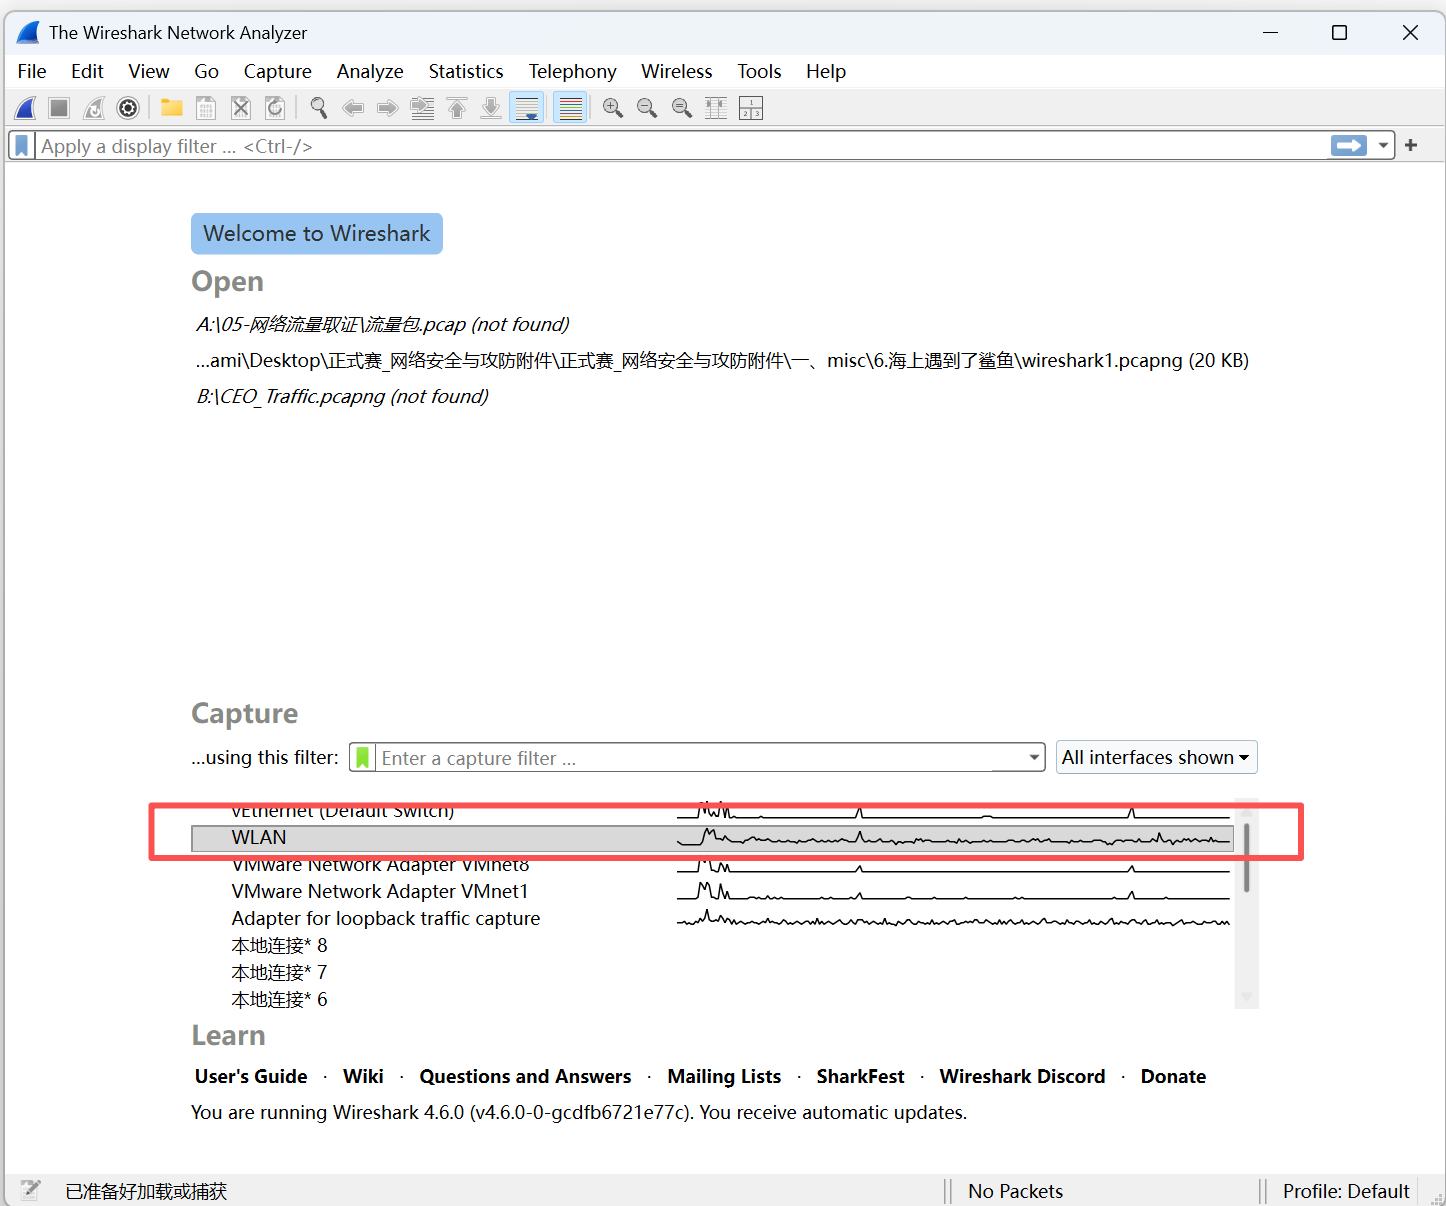This screenshot has height=1206, width=1446.
Task: Expand the display filter history dropdown
Action: pyautogui.click(x=1383, y=146)
